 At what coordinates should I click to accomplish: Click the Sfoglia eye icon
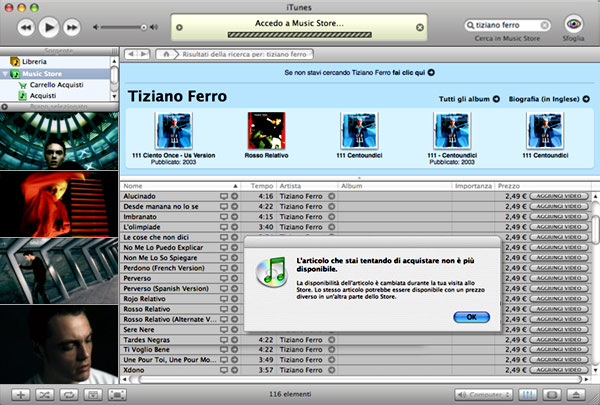574,25
